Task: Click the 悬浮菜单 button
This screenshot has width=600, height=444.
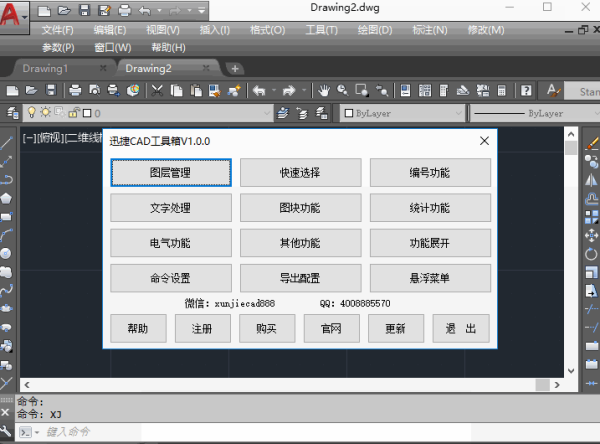Action: tap(430, 278)
